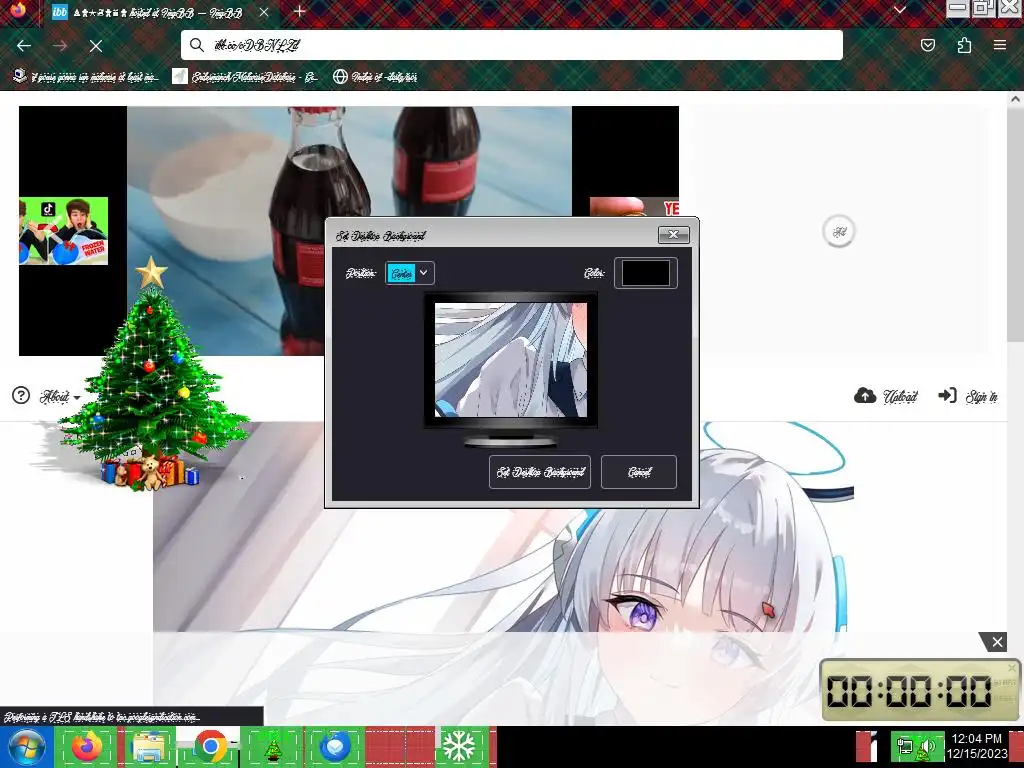Image resolution: width=1024 pixels, height=768 pixels.
Task: Click the anime girl hosted image
Action: pyautogui.click(x=503, y=575)
